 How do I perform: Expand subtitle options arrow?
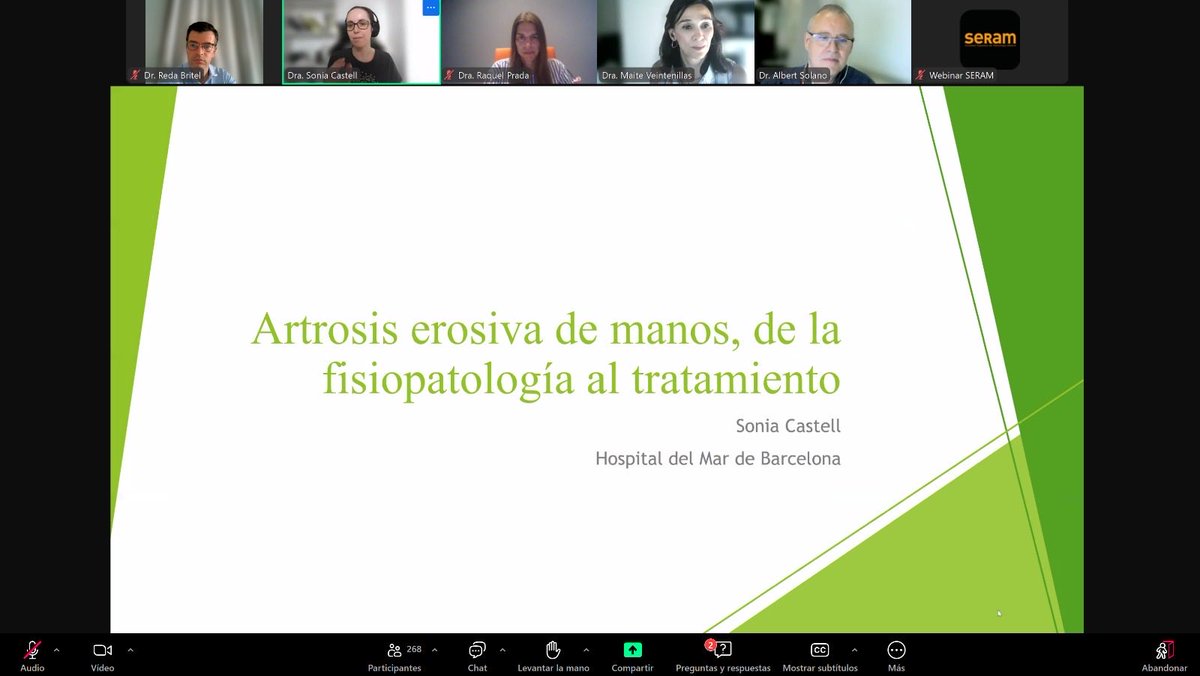point(854,650)
